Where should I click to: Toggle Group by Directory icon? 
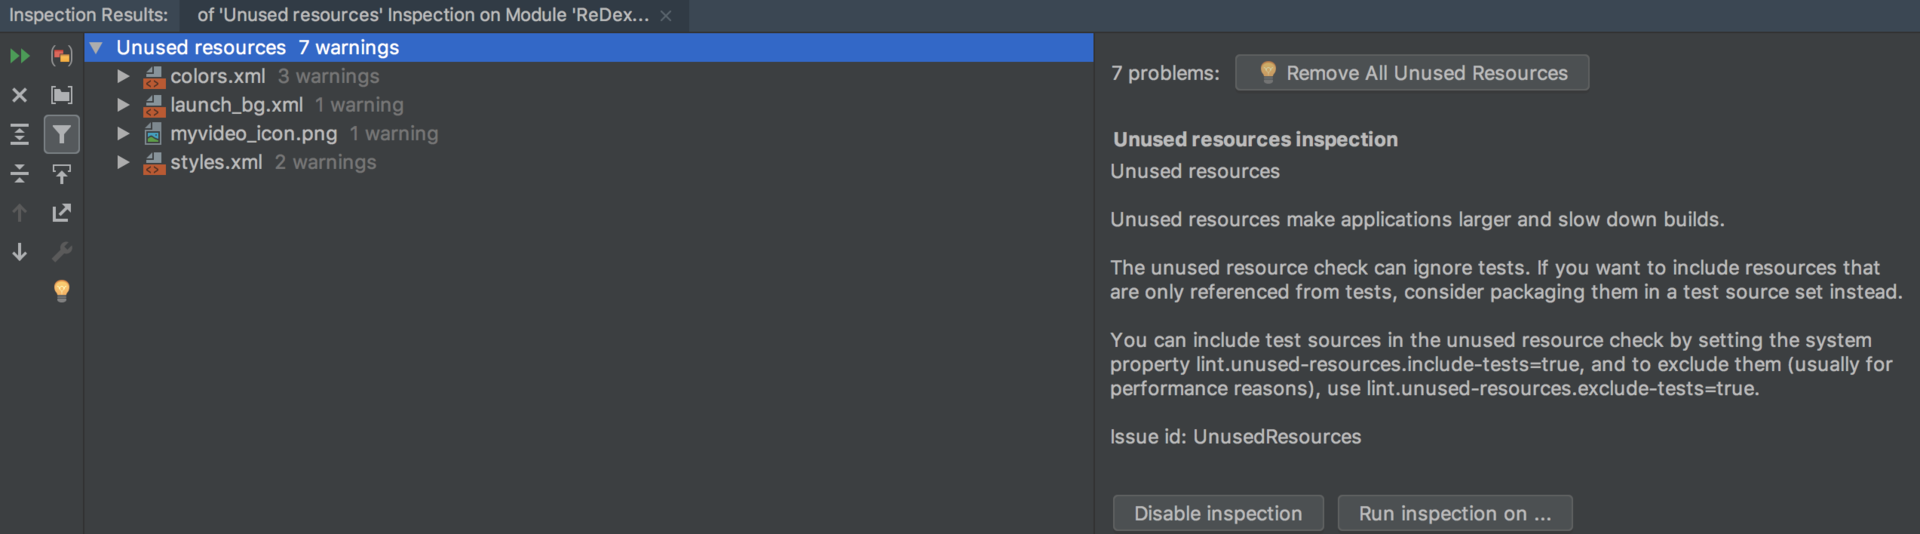[62, 95]
